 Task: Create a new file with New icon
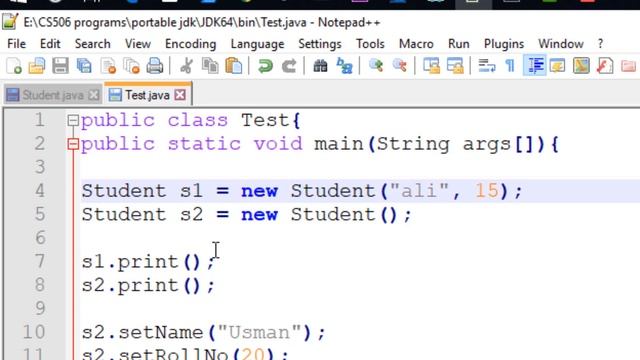(14, 66)
